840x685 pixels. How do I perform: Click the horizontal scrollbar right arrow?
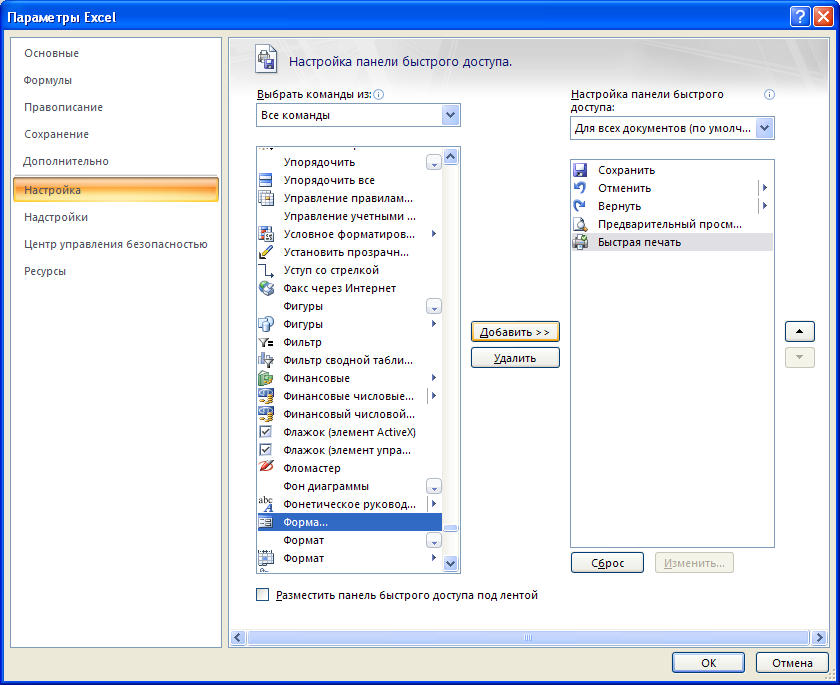pos(819,637)
